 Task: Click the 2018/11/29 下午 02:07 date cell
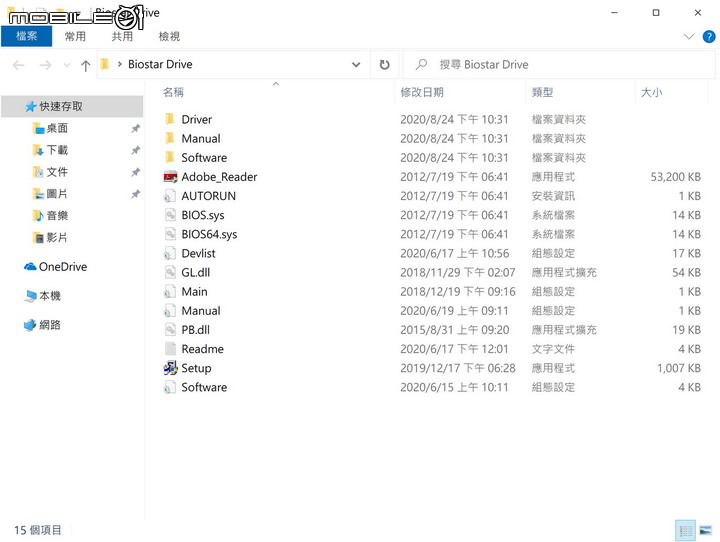[457, 272]
